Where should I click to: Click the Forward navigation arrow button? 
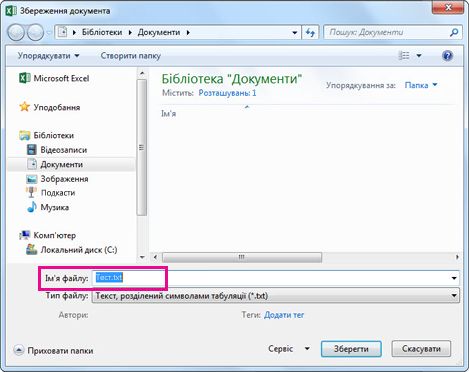click(x=35, y=33)
